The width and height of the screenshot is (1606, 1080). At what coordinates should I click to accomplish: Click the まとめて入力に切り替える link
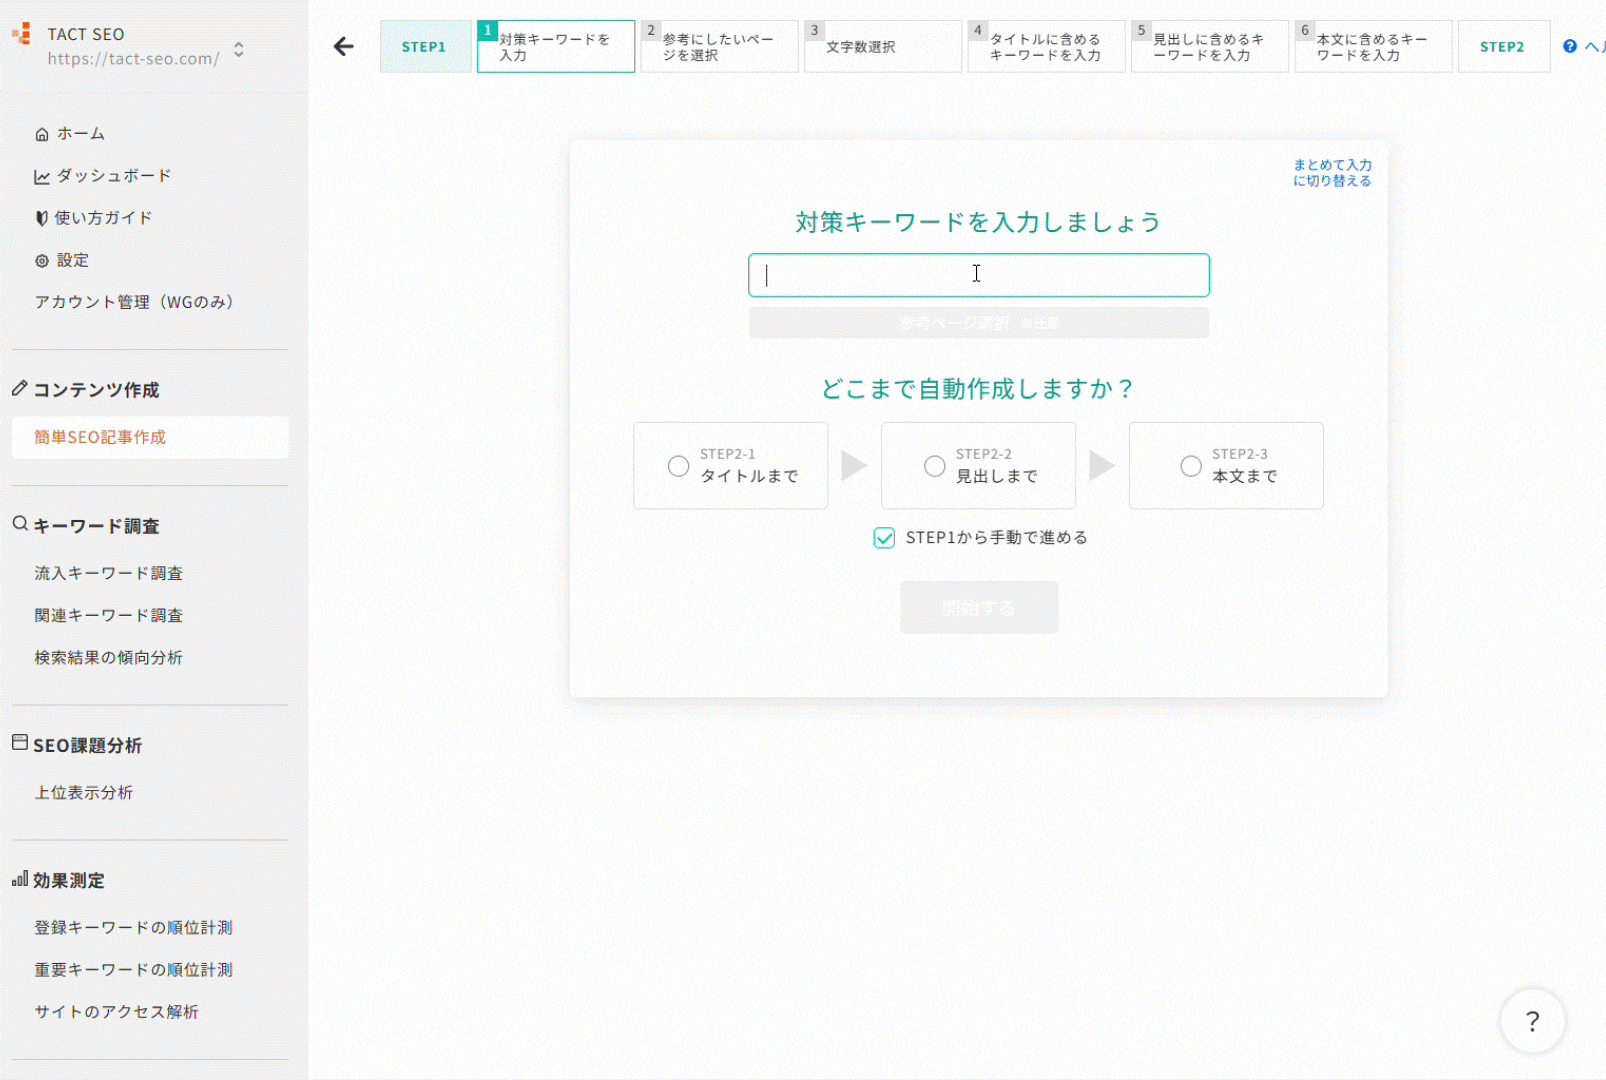1331,173
